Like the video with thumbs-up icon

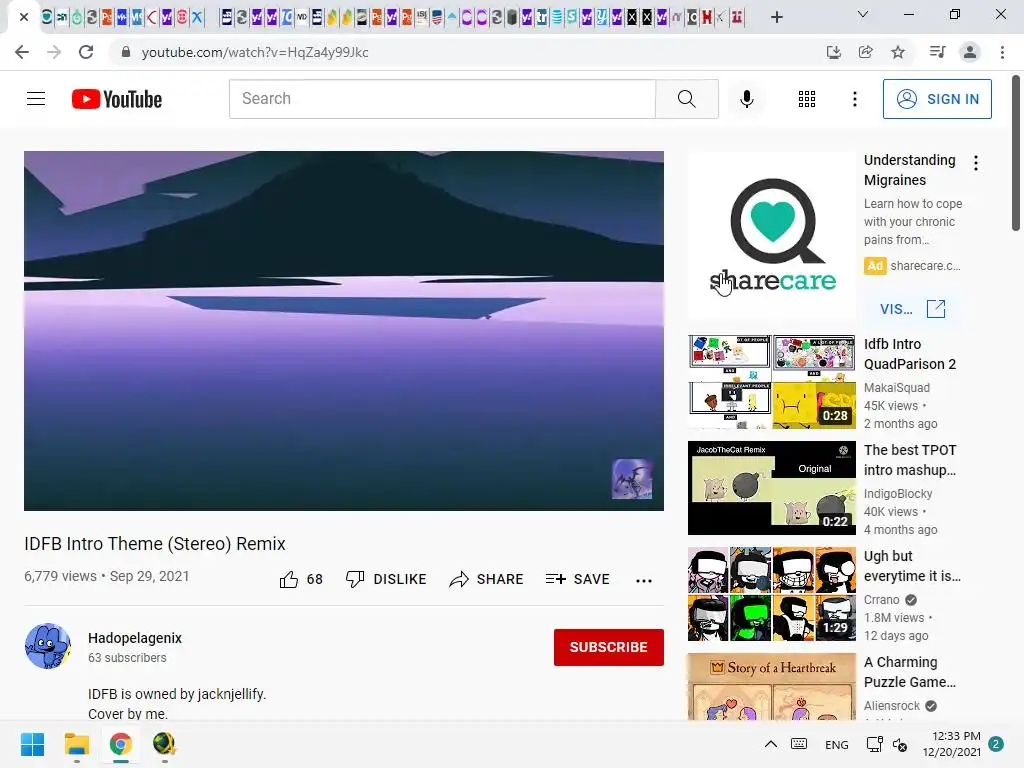coord(289,579)
